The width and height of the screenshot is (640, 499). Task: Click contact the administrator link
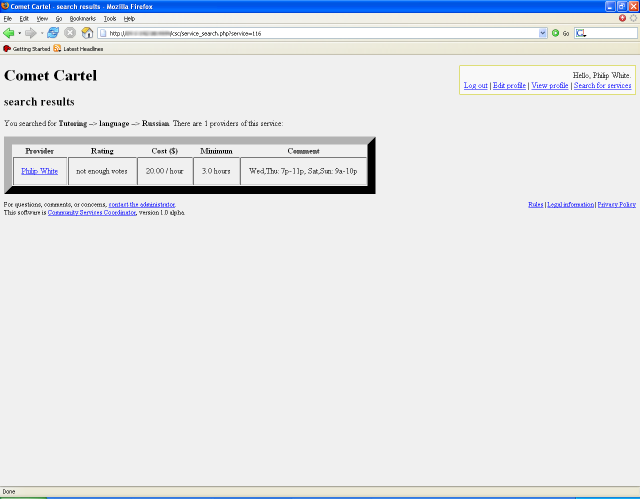tap(142, 204)
